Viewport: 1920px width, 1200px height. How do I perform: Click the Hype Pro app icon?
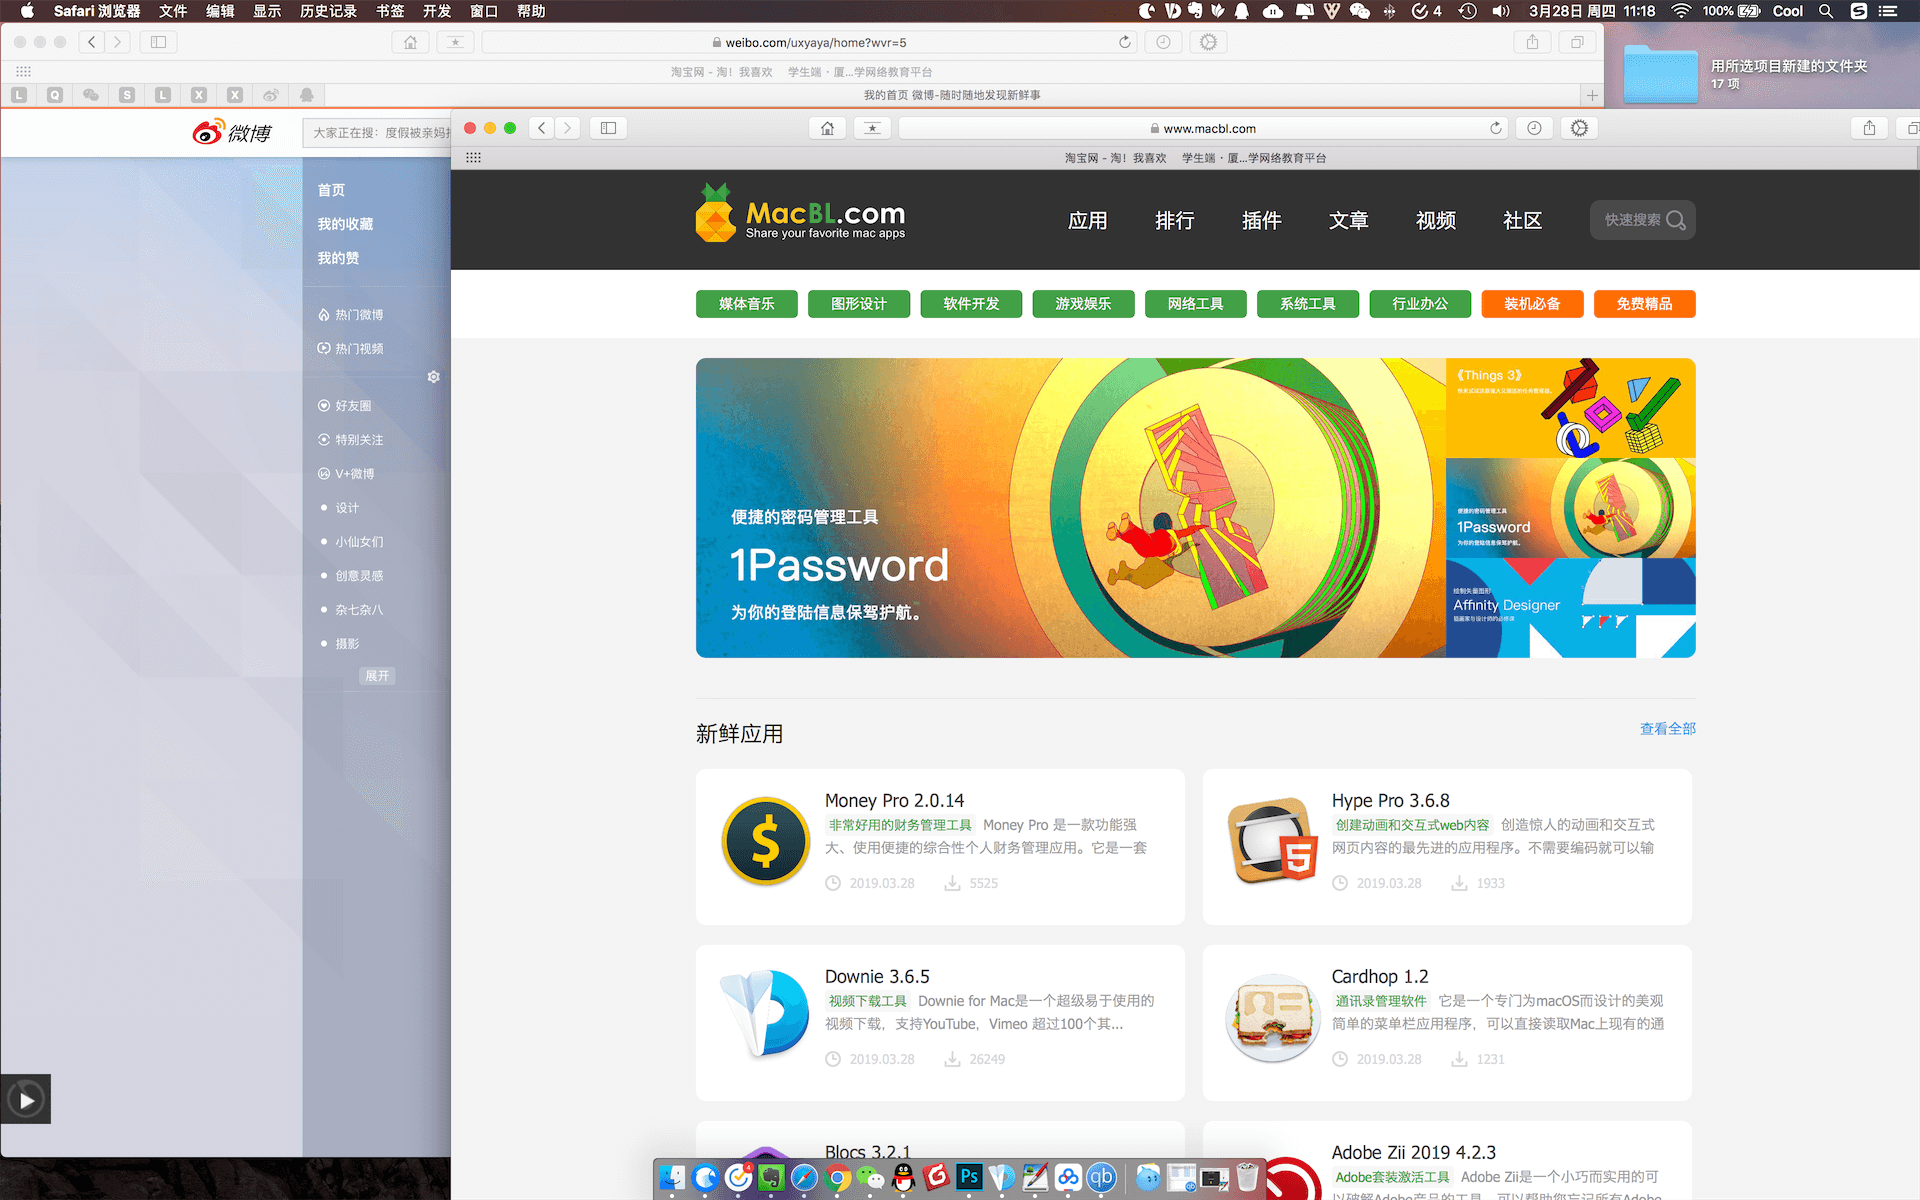(x=1272, y=841)
